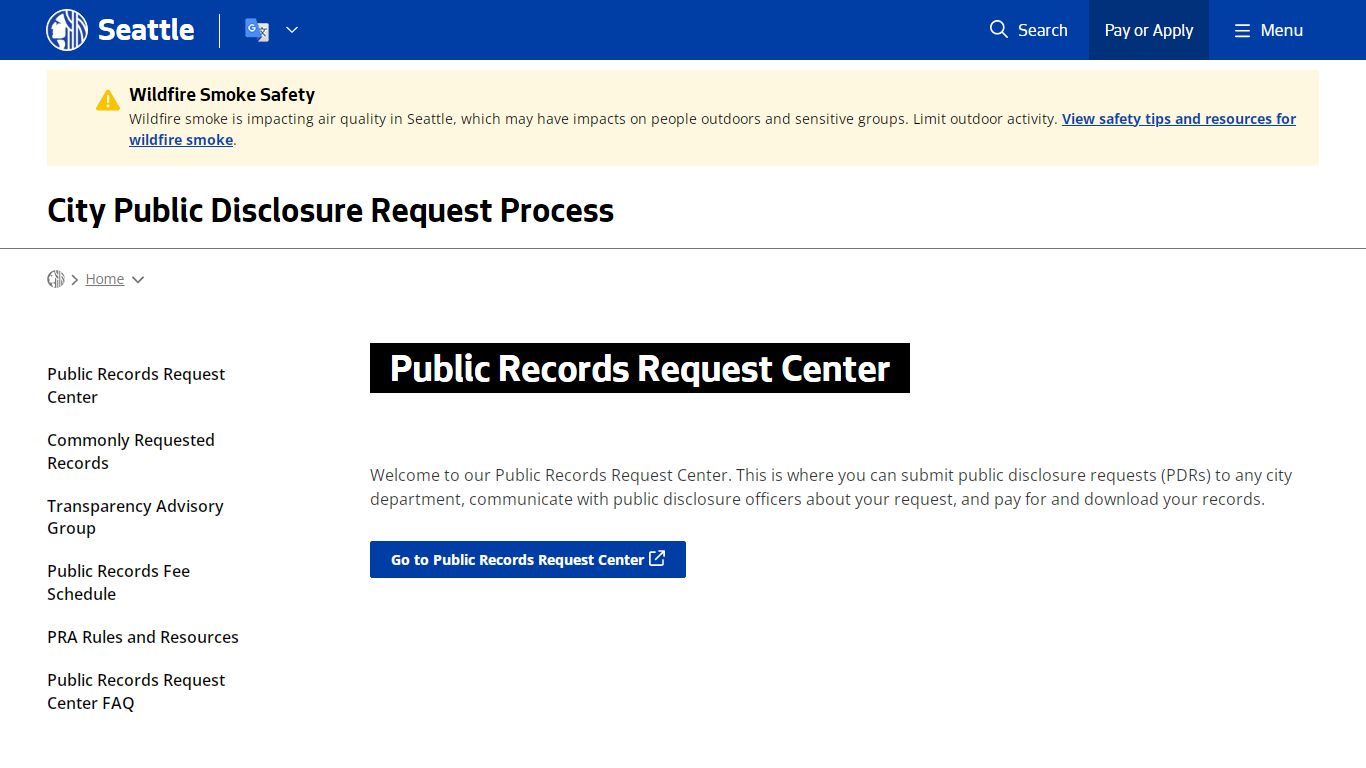The height and width of the screenshot is (768, 1366).
Task: Open PRA Rules and Resources
Action: click(143, 637)
